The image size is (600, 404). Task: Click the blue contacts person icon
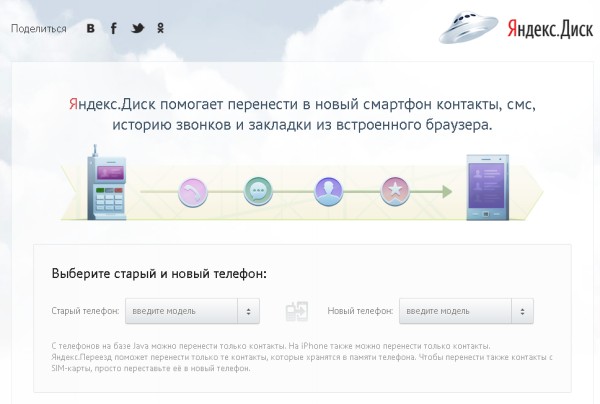click(328, 192)
